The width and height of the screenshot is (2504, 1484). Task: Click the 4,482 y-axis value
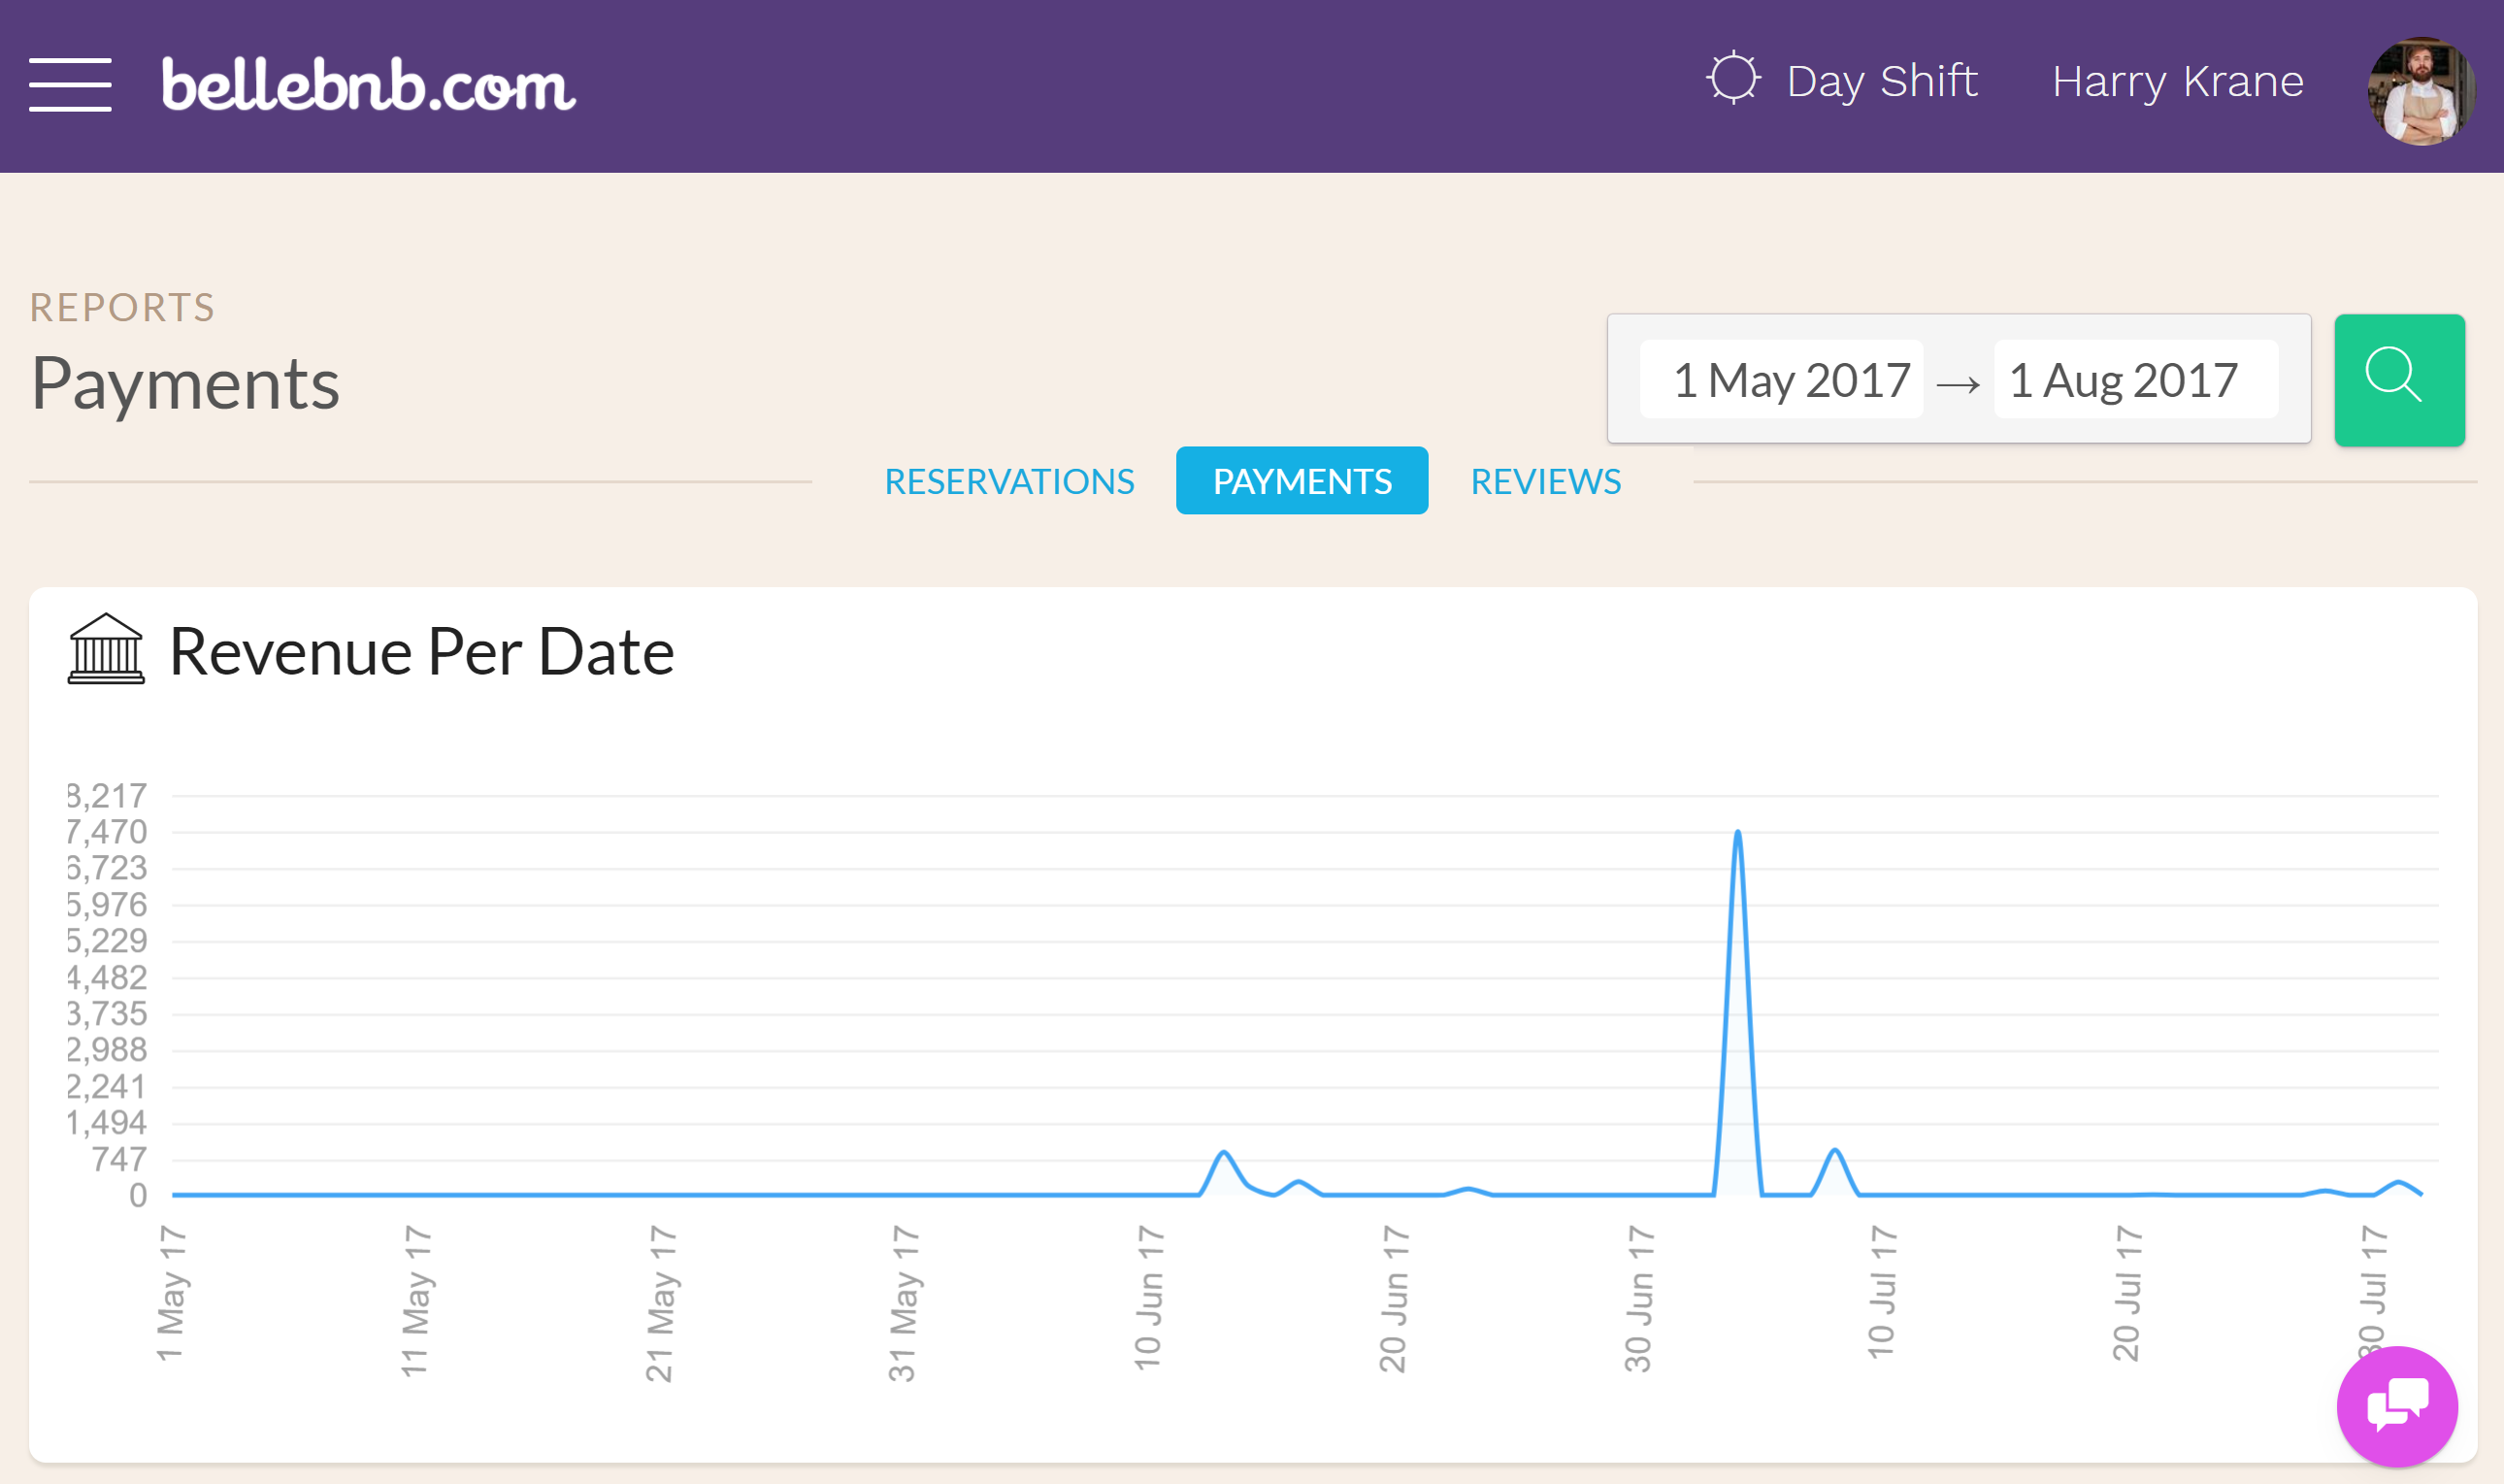coord(107,977)
